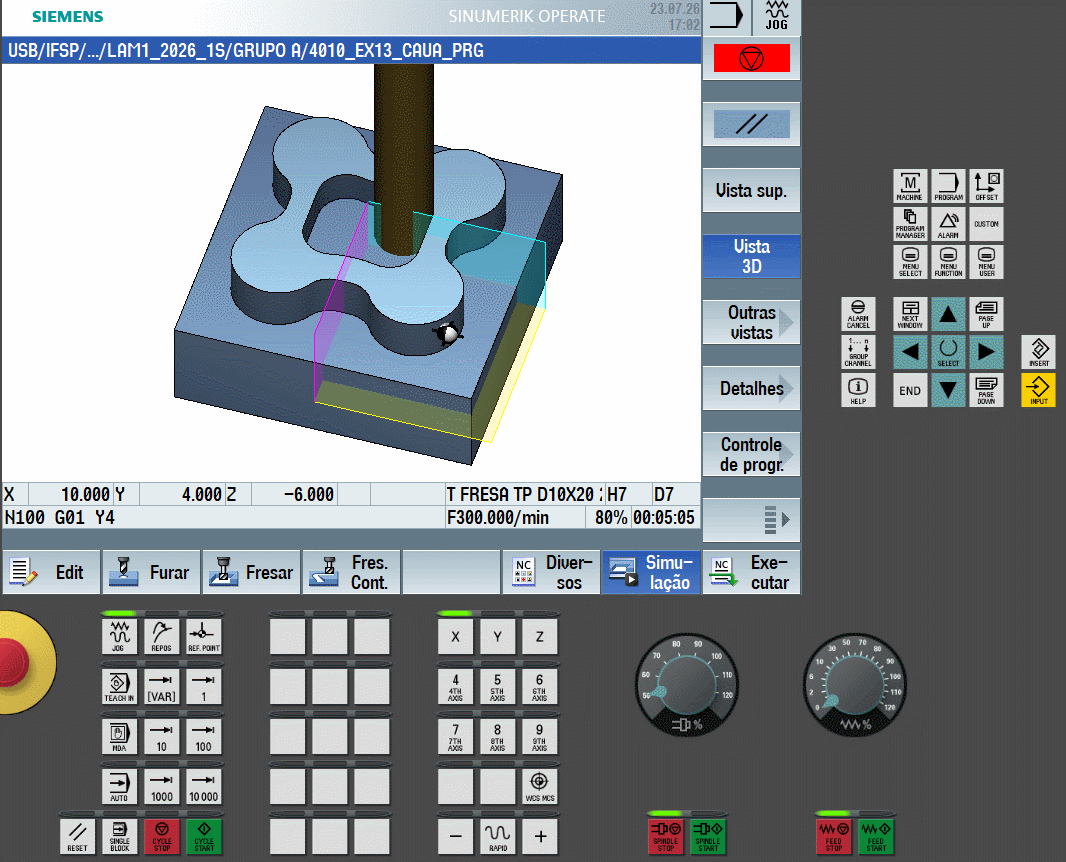Open the ALARM key

click(x=948, y=224)
